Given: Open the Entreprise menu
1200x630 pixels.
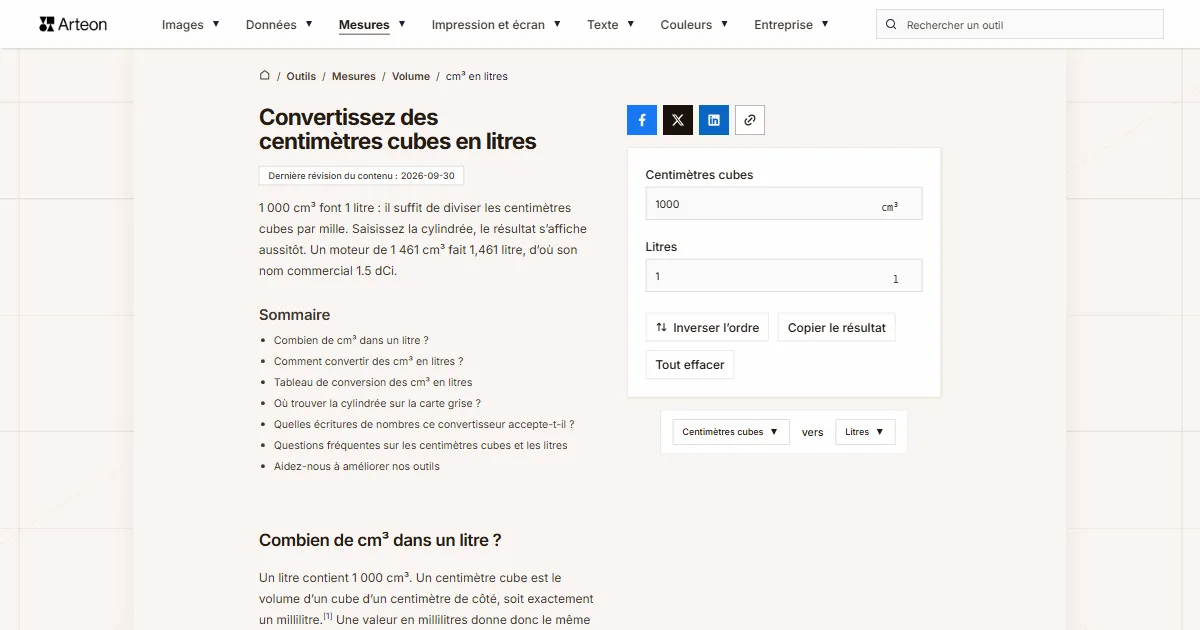Looking at the screenshot, I should [791, 25].
